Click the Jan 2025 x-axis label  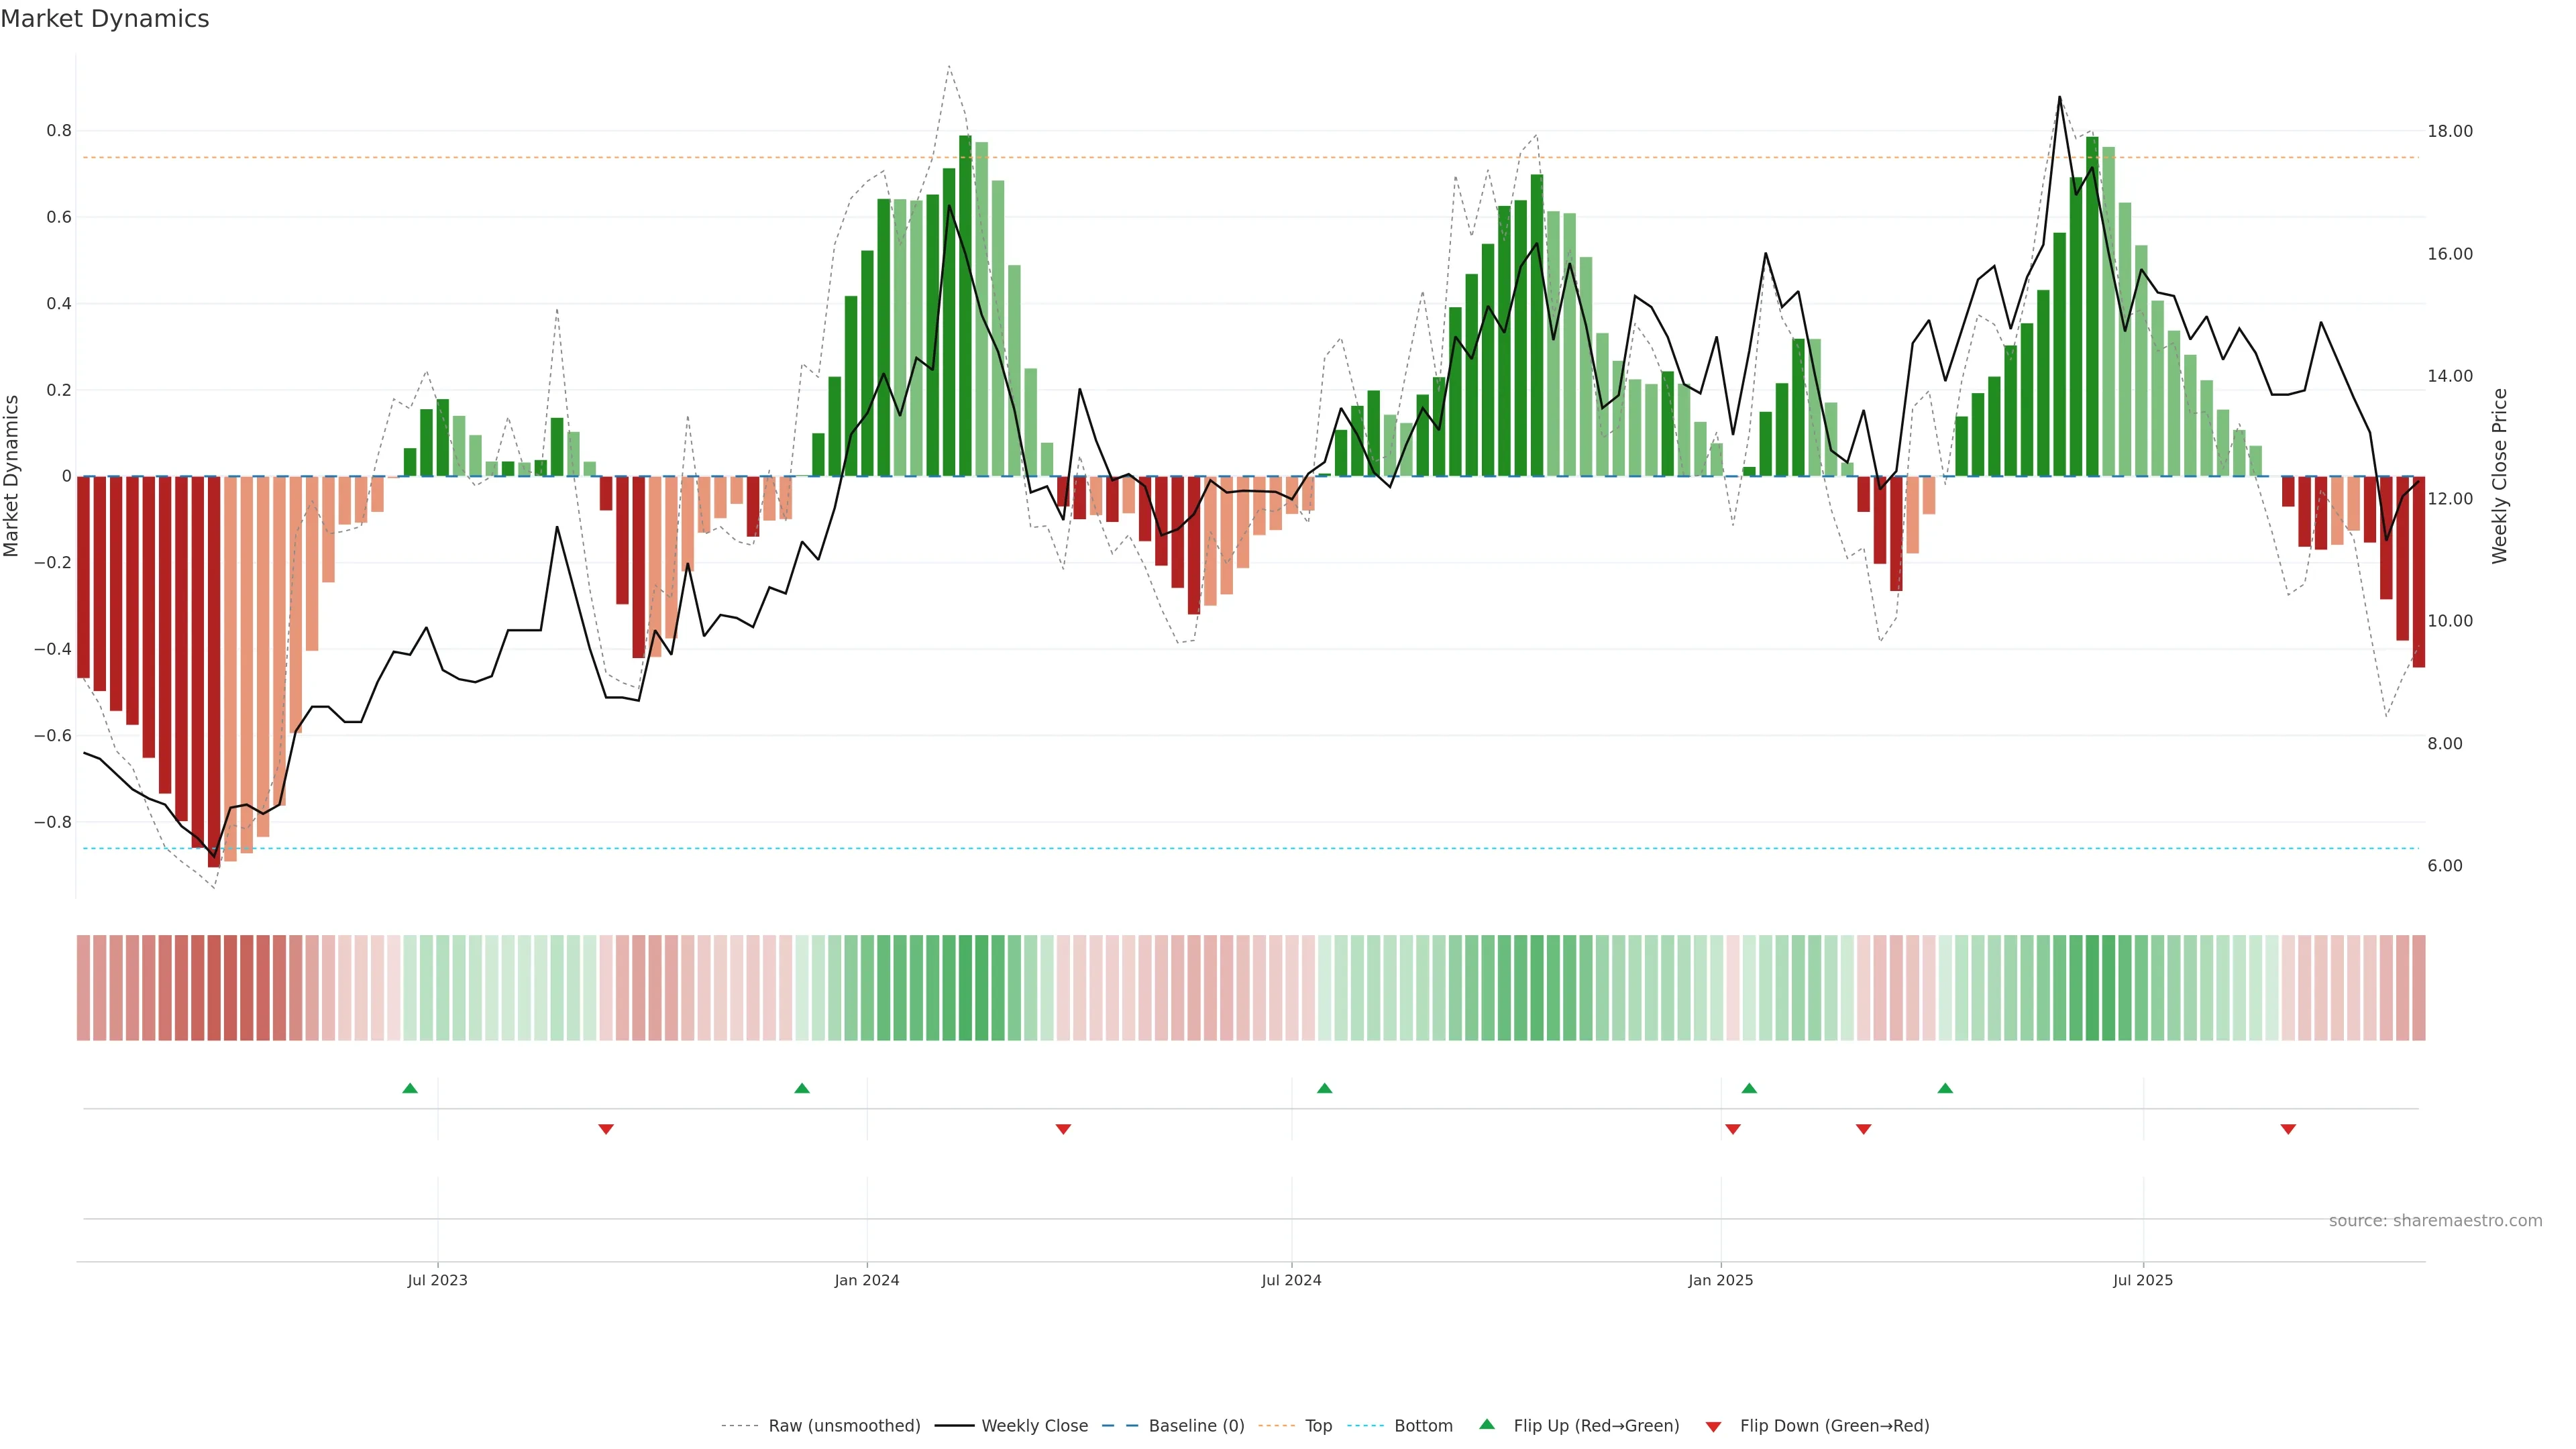[1720, 1280]
